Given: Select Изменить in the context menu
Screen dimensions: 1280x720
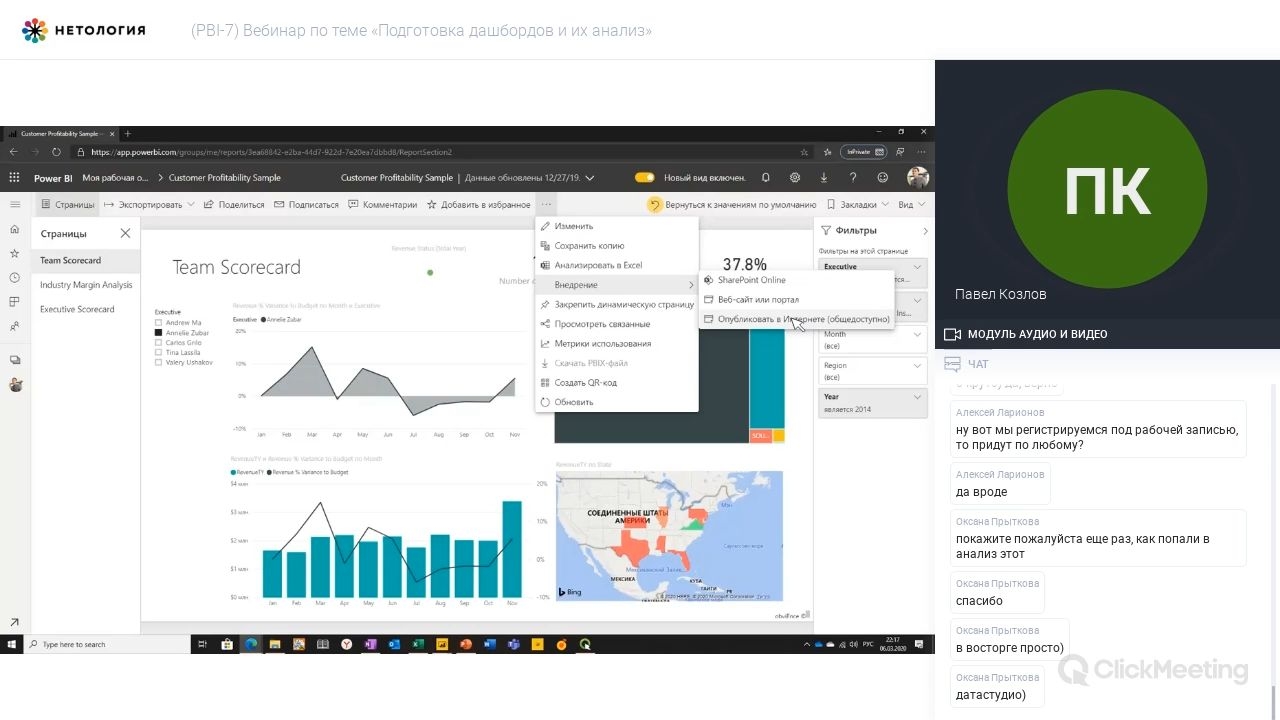Looking at the screenshot, I should [x=616, y=226].
